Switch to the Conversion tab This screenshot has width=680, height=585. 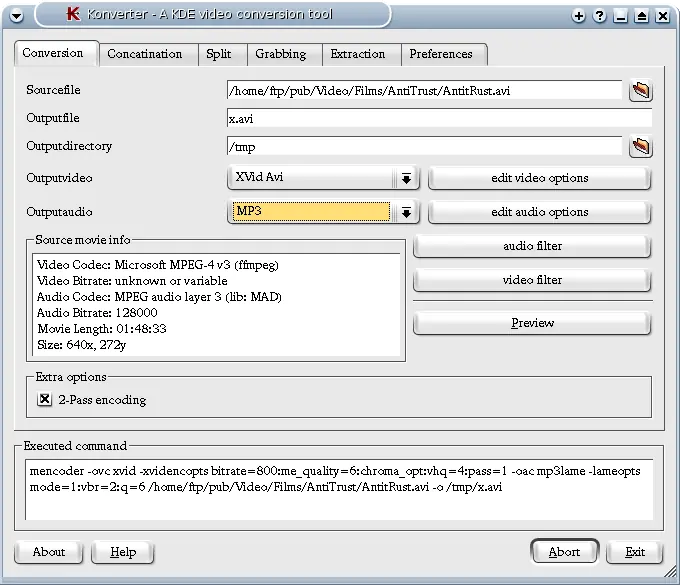pos(56,53)
